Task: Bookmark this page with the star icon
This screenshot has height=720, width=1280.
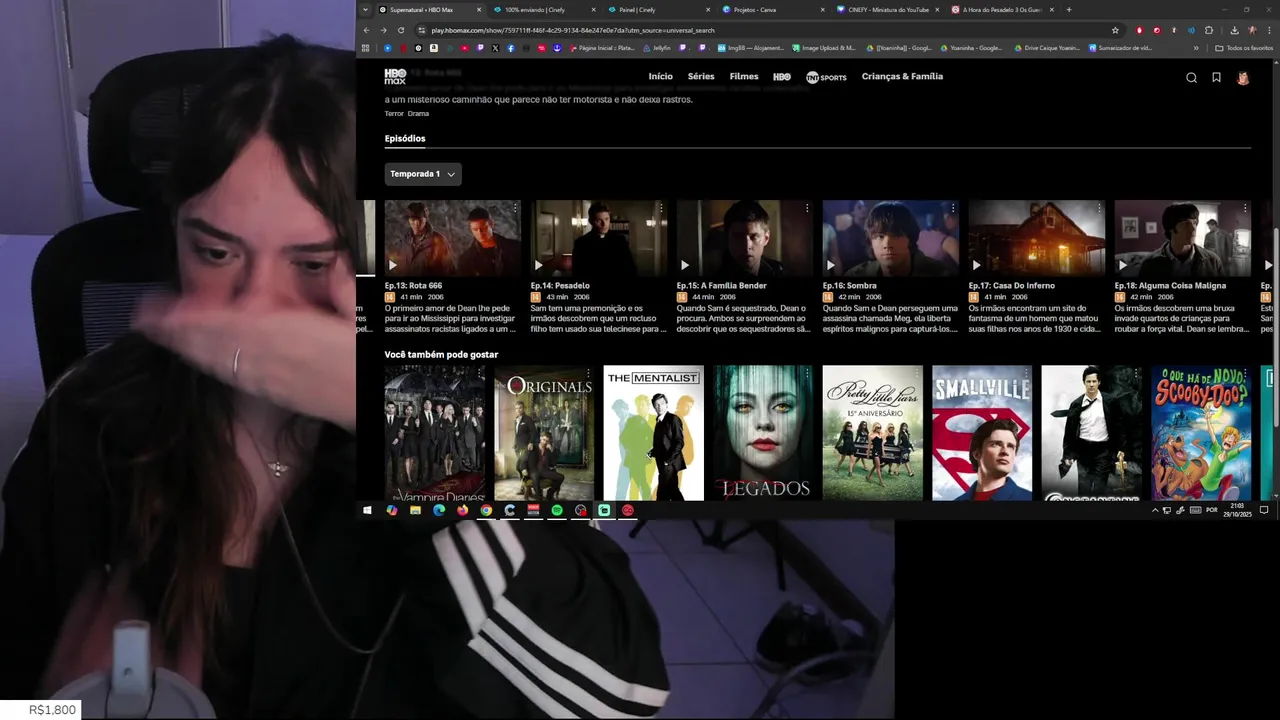Action: pyautogui.click(x=1115, y=30)
